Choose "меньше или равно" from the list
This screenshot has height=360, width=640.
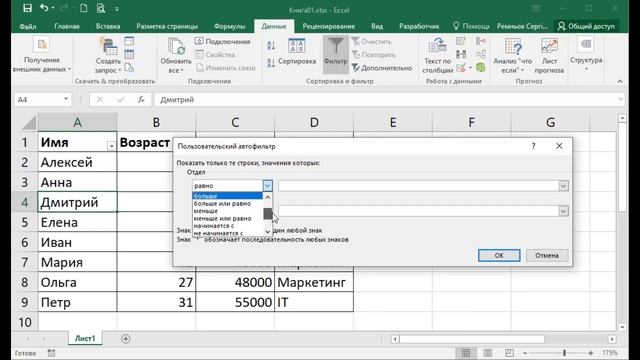(227, 218)
